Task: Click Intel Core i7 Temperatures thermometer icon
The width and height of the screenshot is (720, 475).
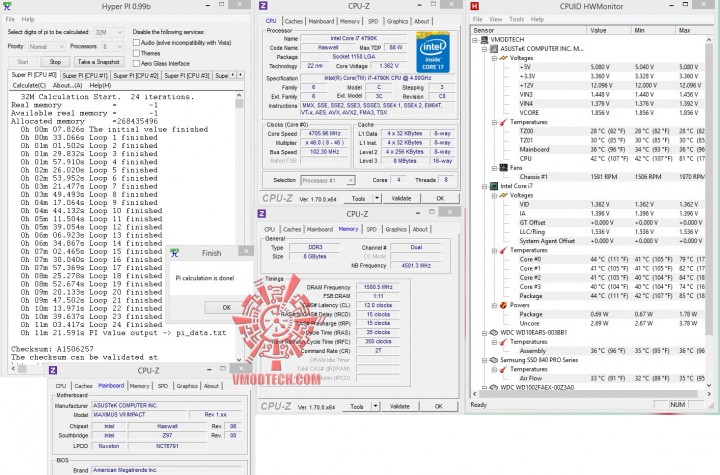Action: click(503, 250)
